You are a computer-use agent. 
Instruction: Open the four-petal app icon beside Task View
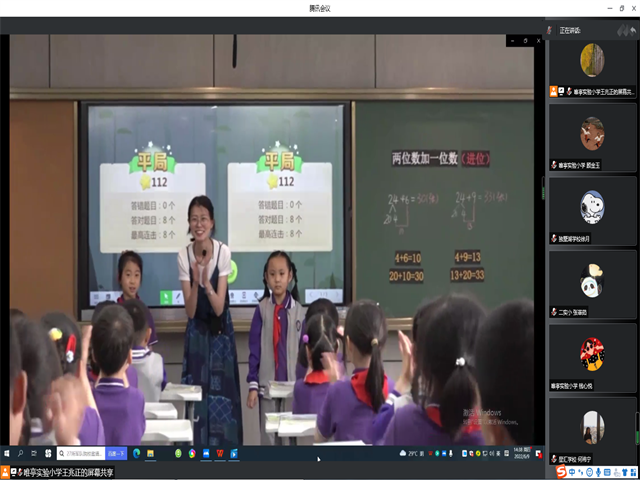(x=48, y=453)
